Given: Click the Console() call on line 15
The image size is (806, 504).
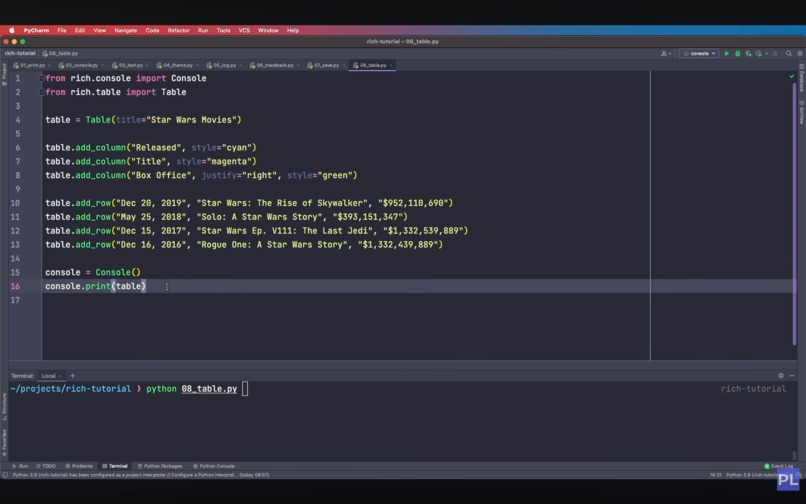Looking at the screenshot, I should pyautogui.click(x=118, y=273).
